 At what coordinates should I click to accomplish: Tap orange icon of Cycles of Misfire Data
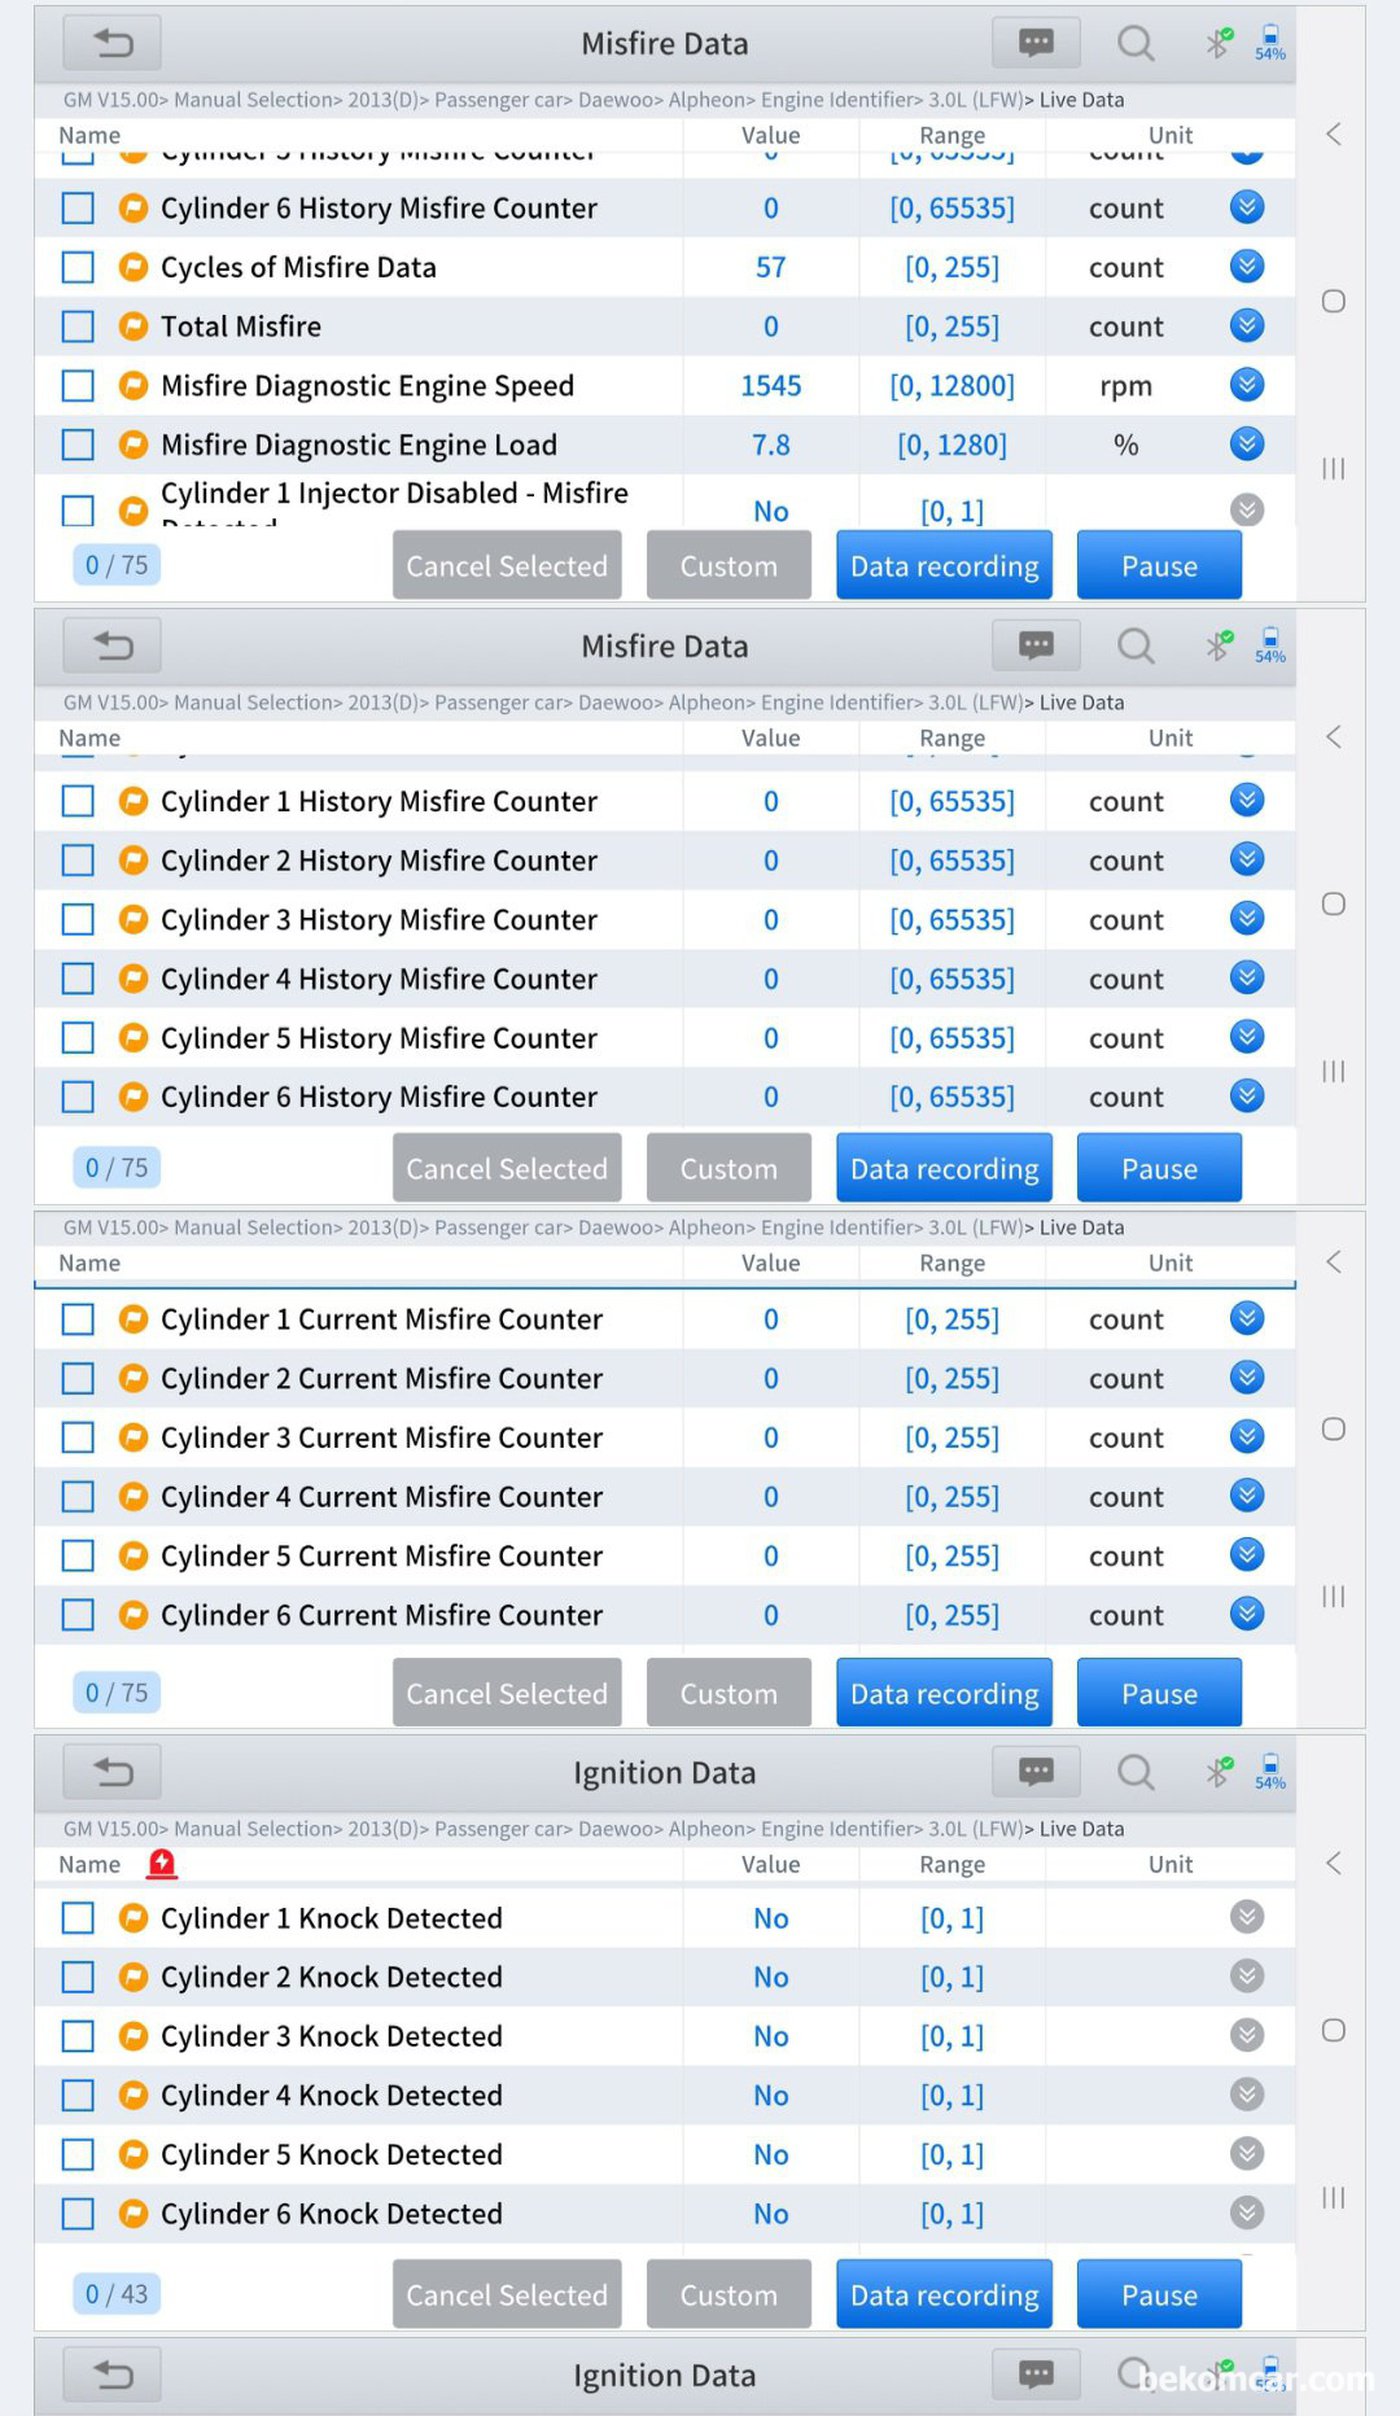(133, 267)
